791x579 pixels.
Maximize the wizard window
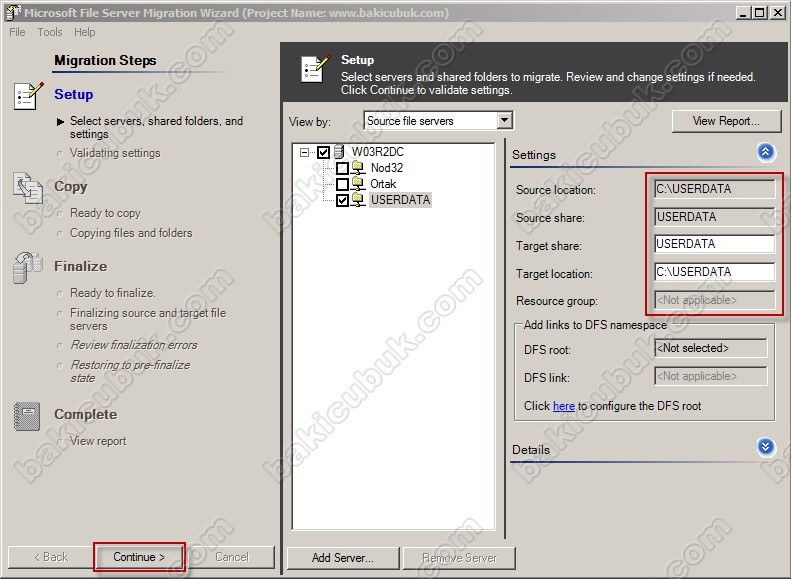click(x=759, y=13)
